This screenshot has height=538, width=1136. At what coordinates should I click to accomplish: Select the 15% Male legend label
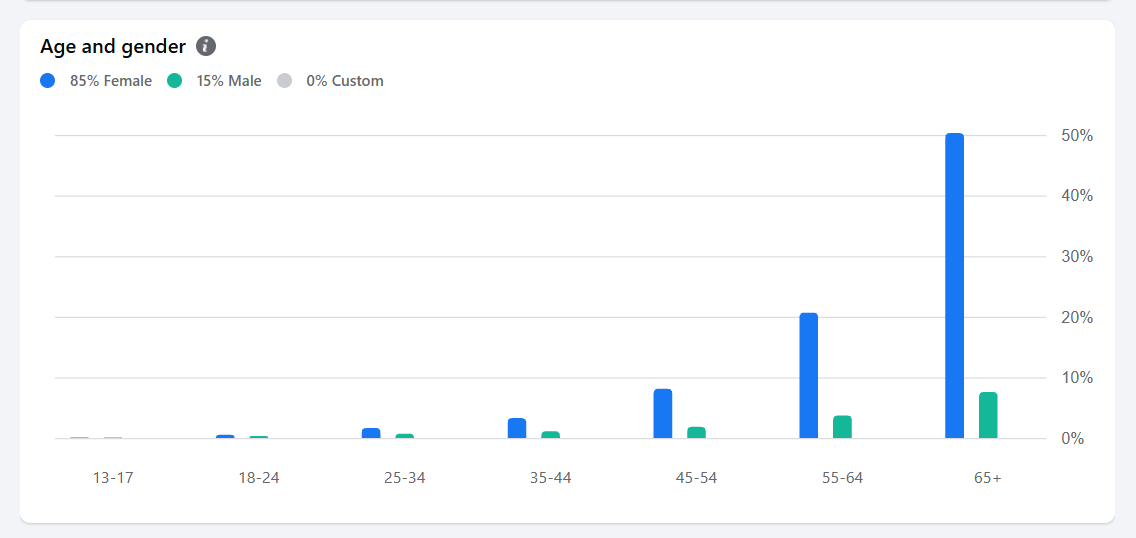[x=229, y=81]
